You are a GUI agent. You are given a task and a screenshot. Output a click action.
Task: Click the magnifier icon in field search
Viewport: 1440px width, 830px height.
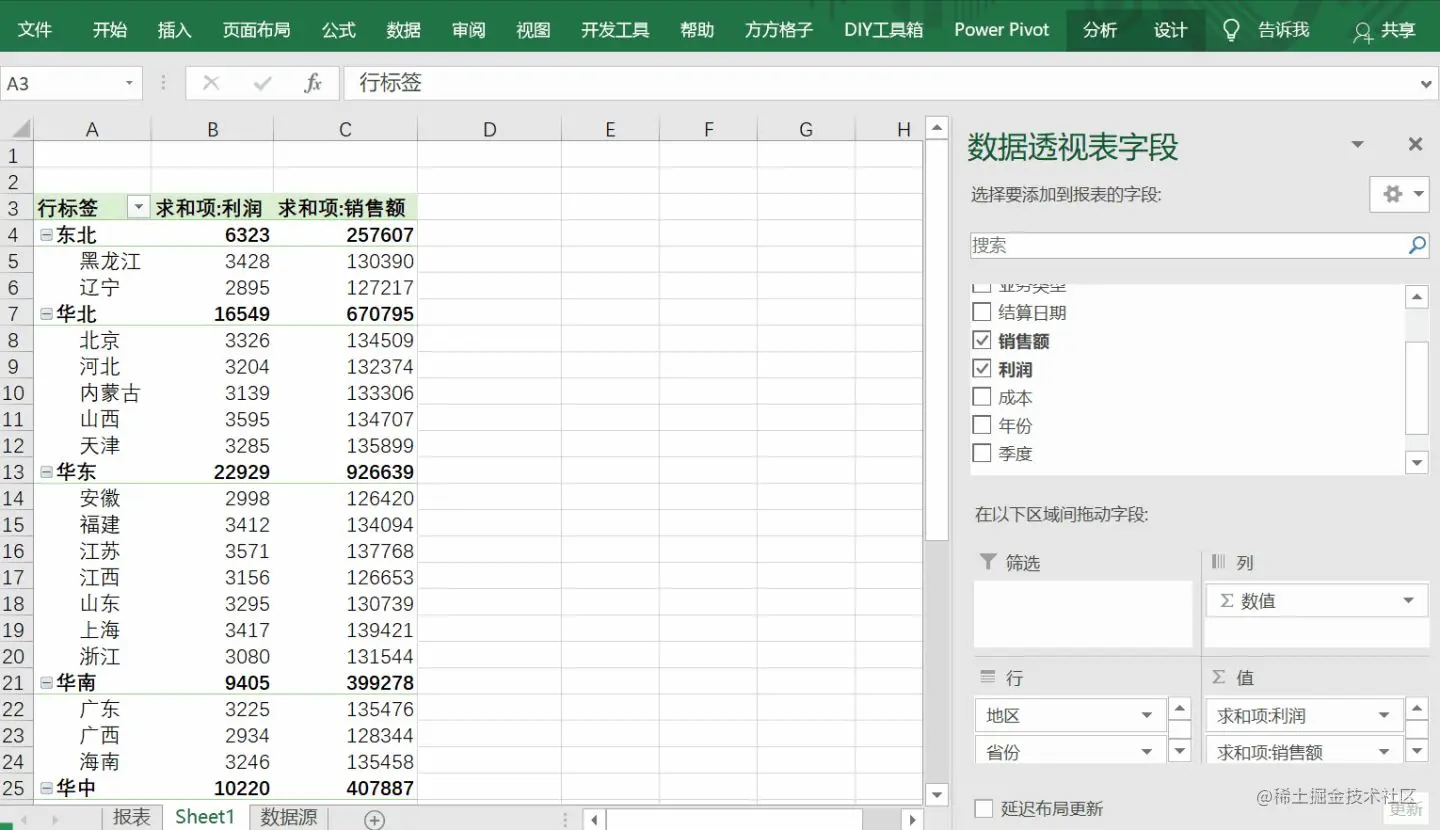click(x=1417, y=245)
